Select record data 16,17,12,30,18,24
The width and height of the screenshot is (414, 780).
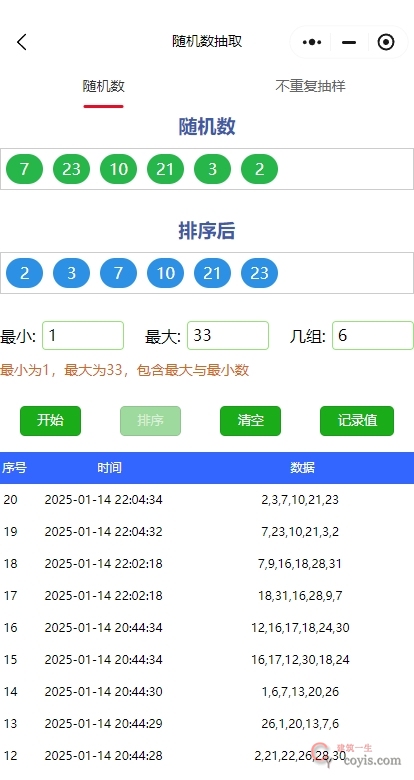pyautogui.click(x=300, y=660)
